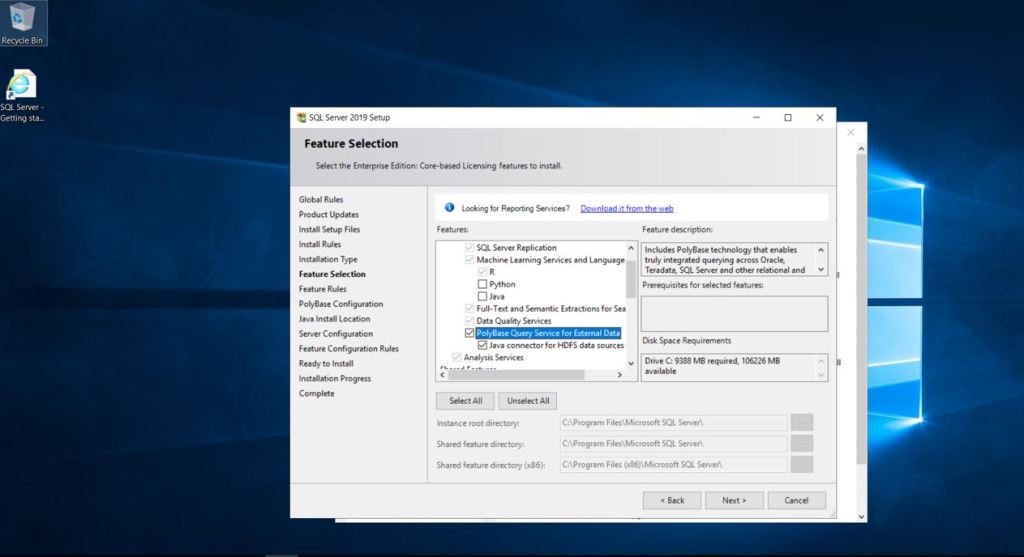Enable the Python feature checkbox
Viewport: 1024px width, 557px height.
click(x=483, y=284)
